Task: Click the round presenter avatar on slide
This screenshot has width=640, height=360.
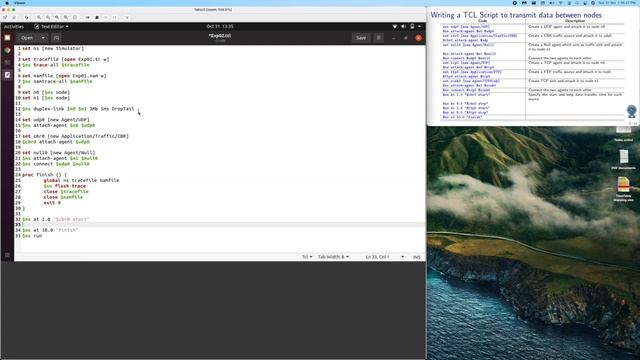Action: click(x=632, y=111)
